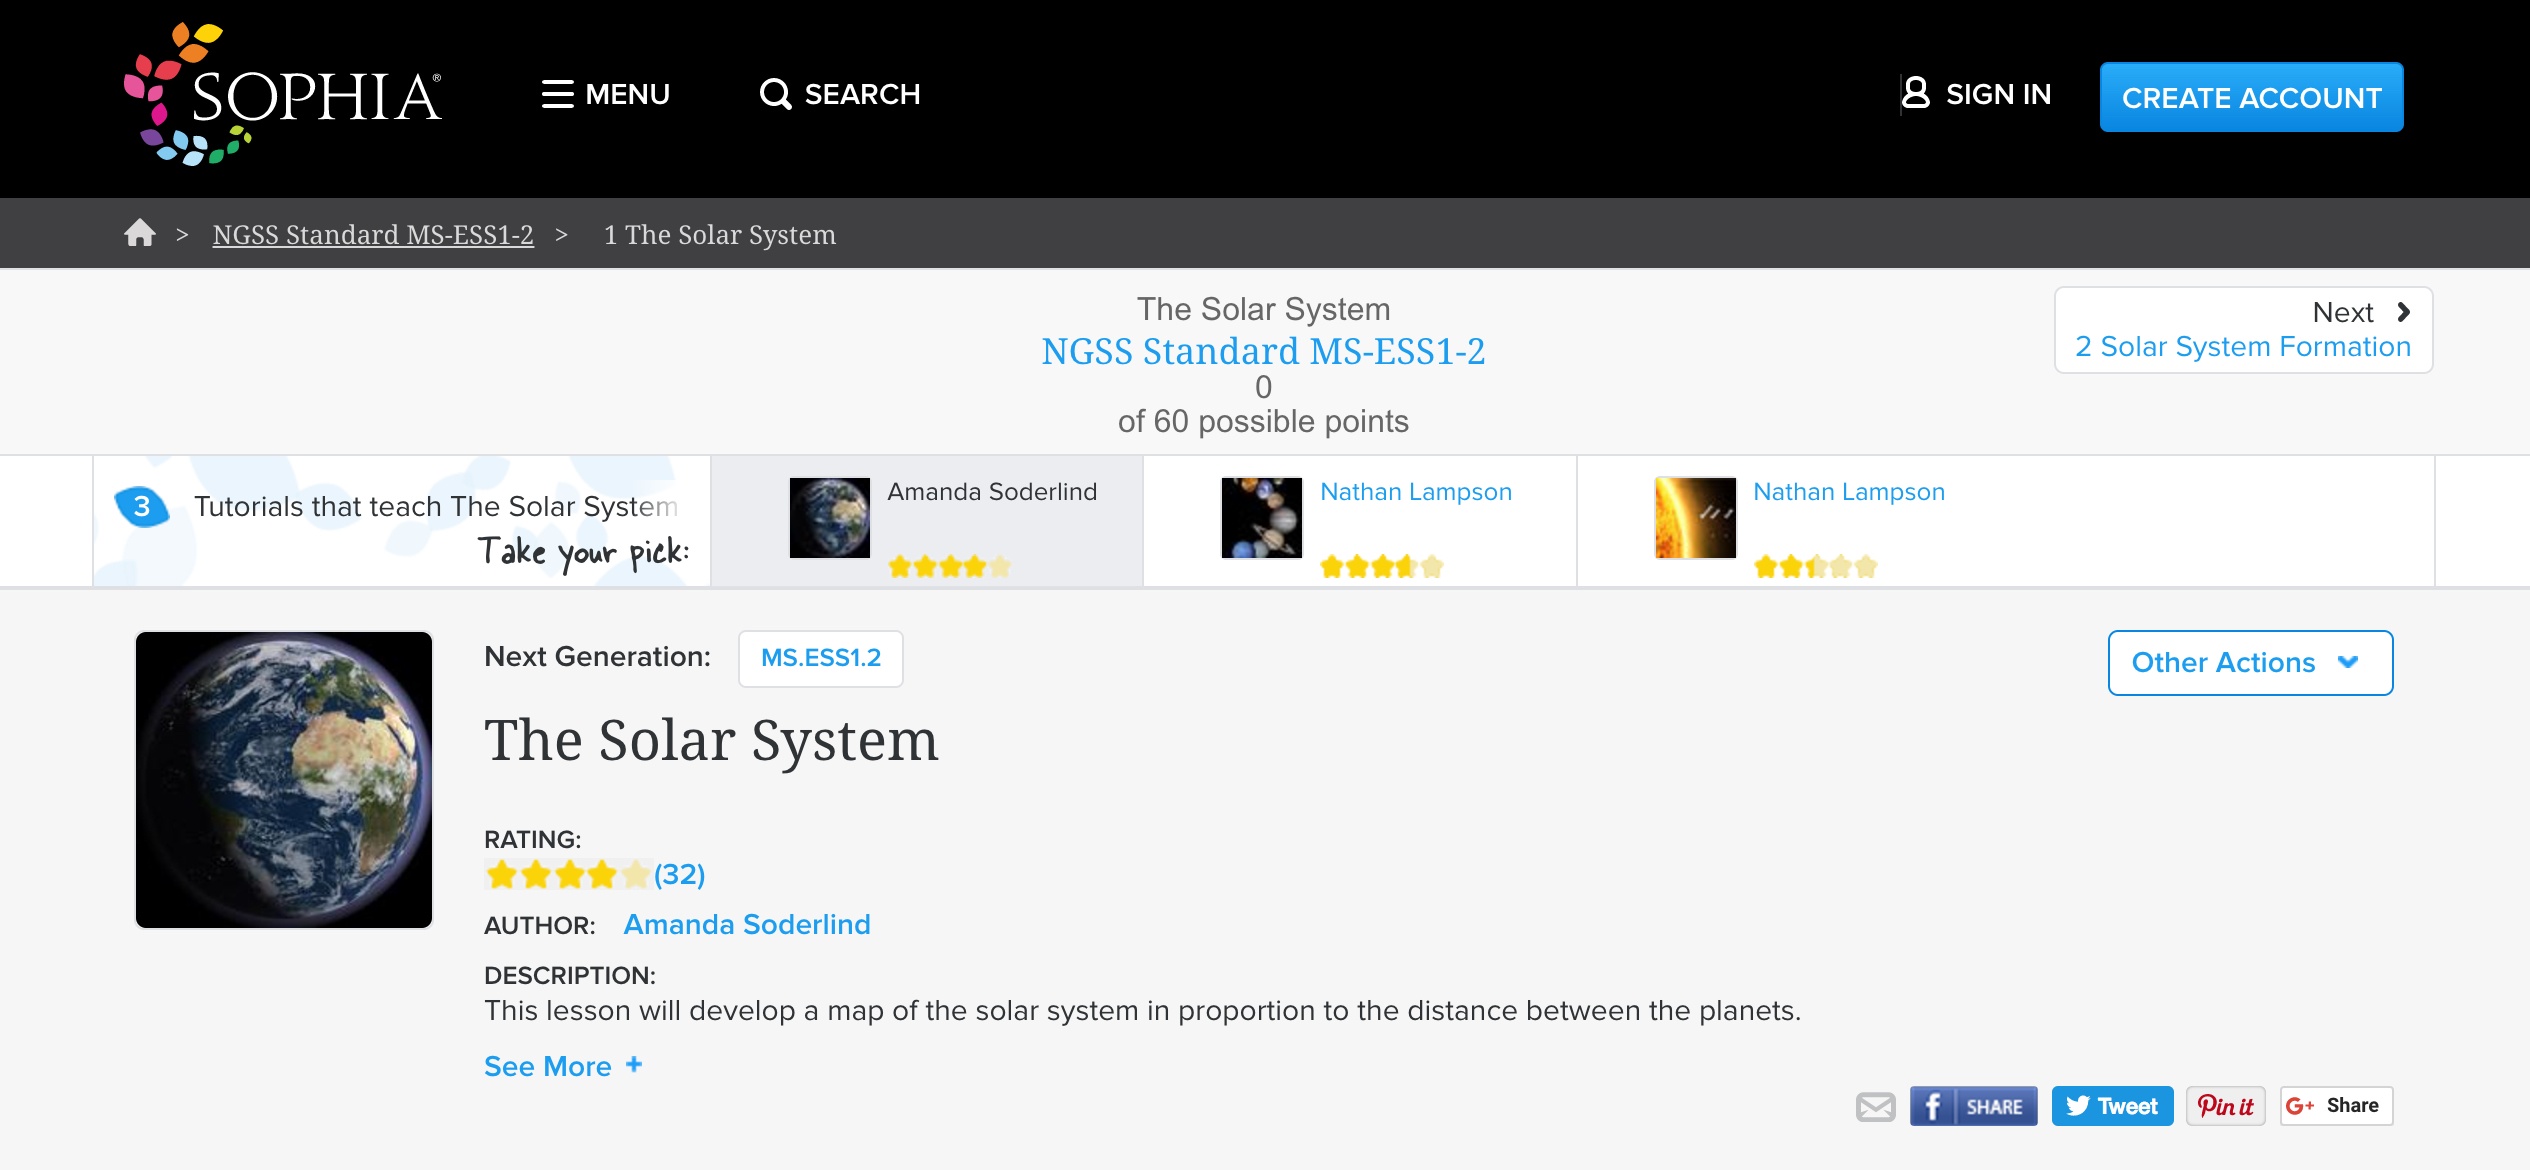2530x1170 pixels.
Task: Click the Sign In user icon
Action: click(x=1915, y=93)
